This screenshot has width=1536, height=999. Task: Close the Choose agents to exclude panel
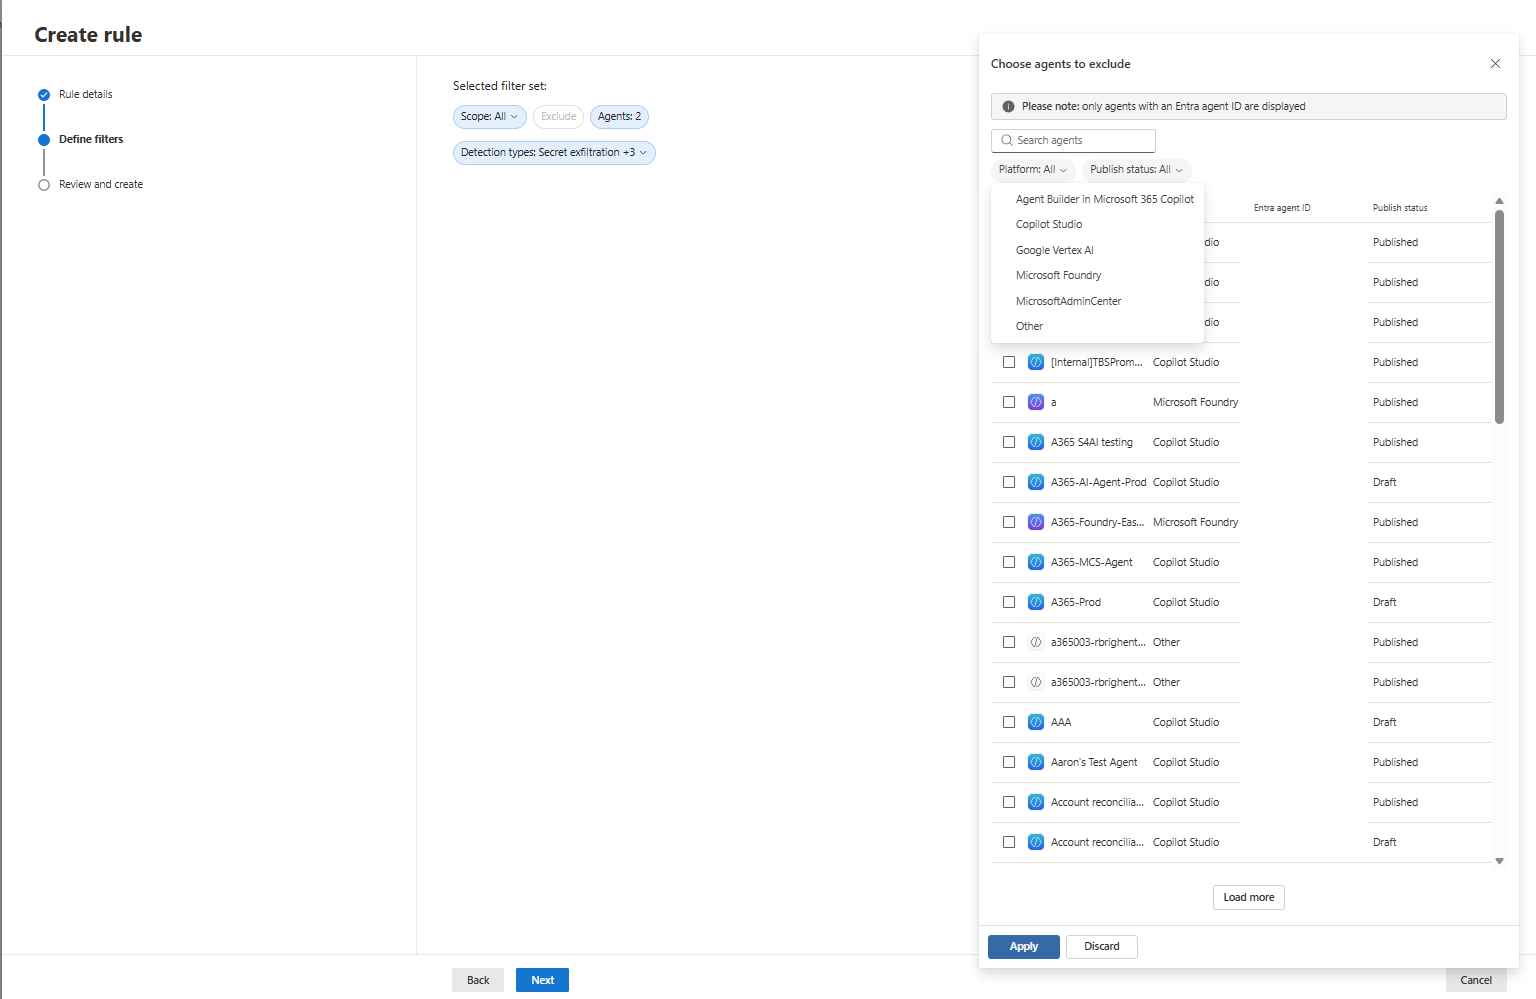pyautogui.click(x=1495, y=64)
